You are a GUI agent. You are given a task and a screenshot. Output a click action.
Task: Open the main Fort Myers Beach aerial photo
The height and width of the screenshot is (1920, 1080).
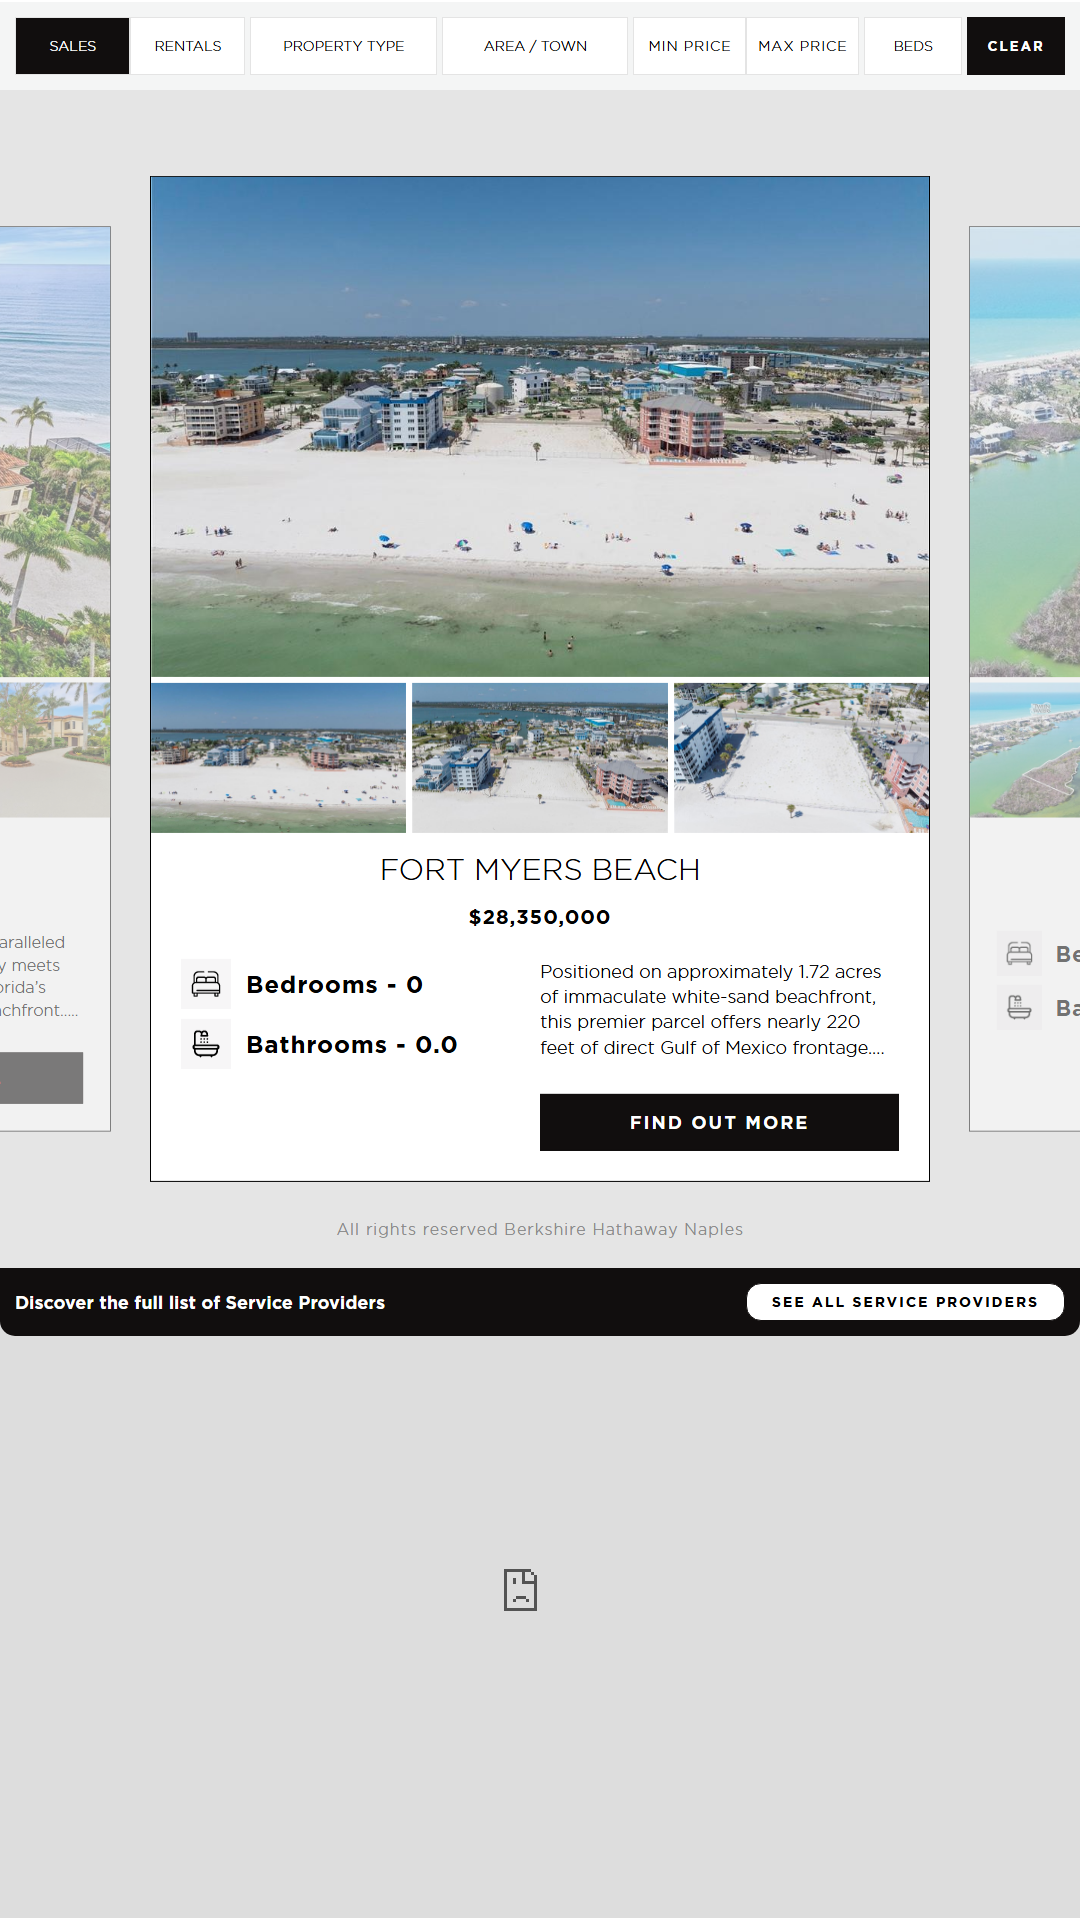tap(540, 427)
